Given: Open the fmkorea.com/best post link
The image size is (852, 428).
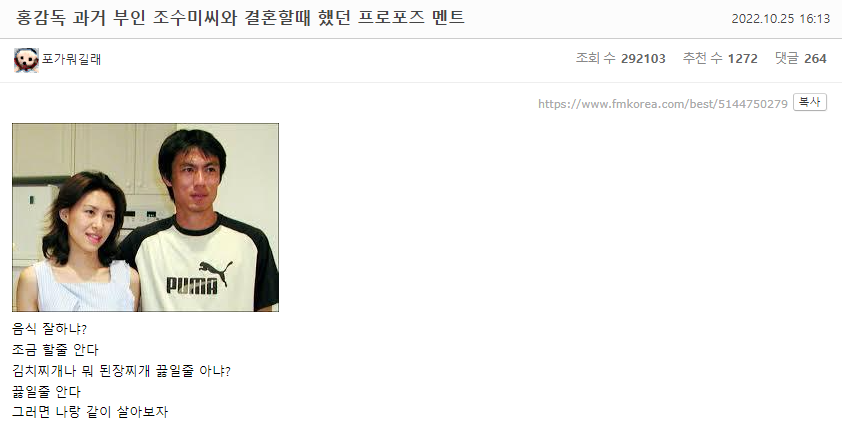Looking at the screenshot, I should [x=662, y=104].
